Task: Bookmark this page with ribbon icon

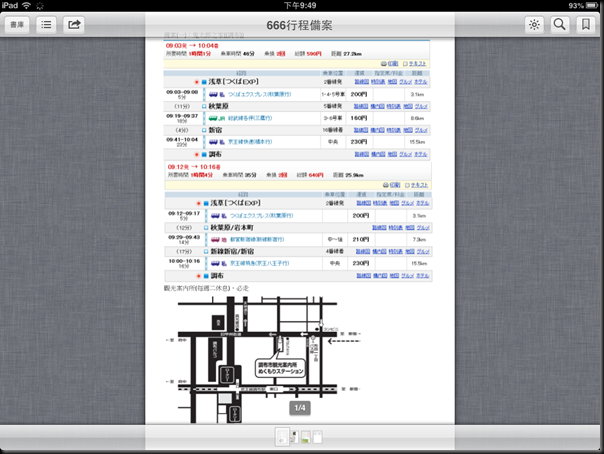Action: [586, 25]
